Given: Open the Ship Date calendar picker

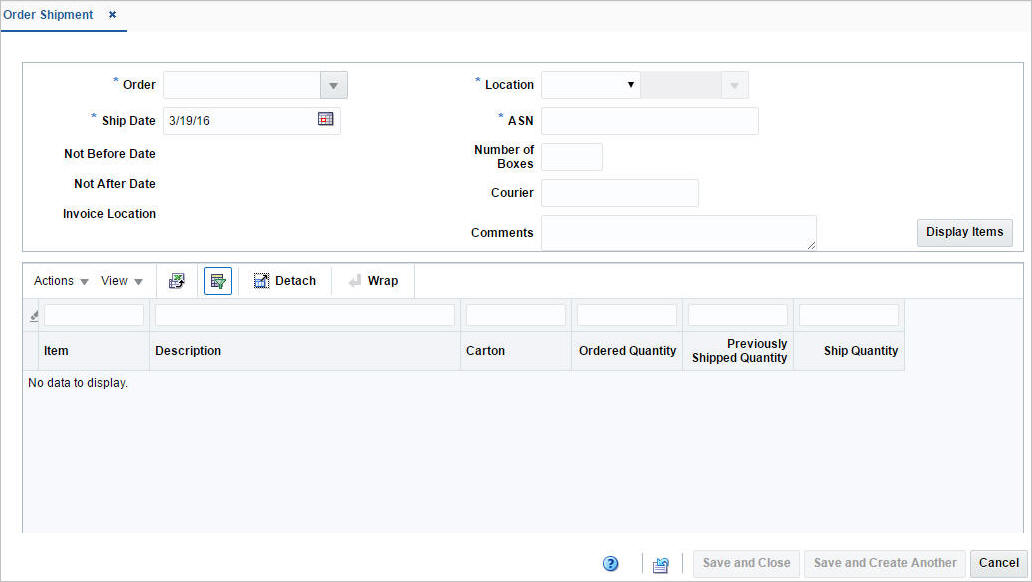Looking at the screenshot, I should coord(326,120).
